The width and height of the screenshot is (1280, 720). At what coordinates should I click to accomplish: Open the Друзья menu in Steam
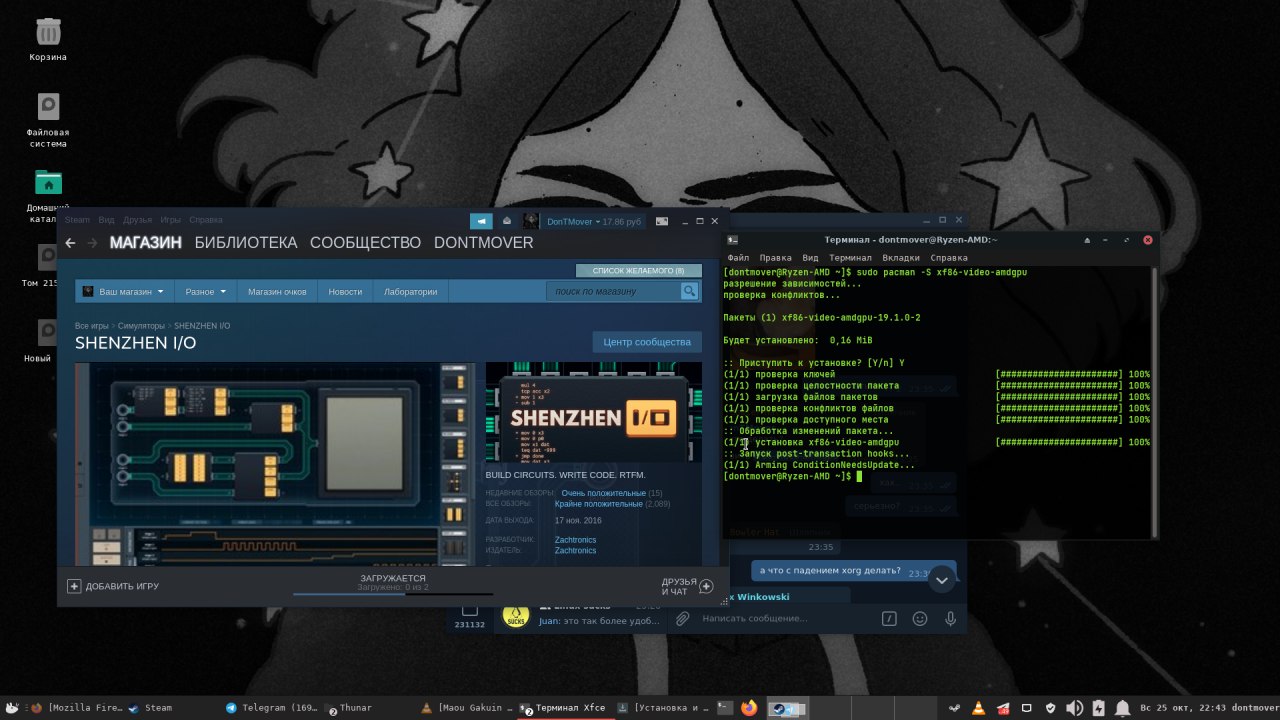[x=138, y=220]
